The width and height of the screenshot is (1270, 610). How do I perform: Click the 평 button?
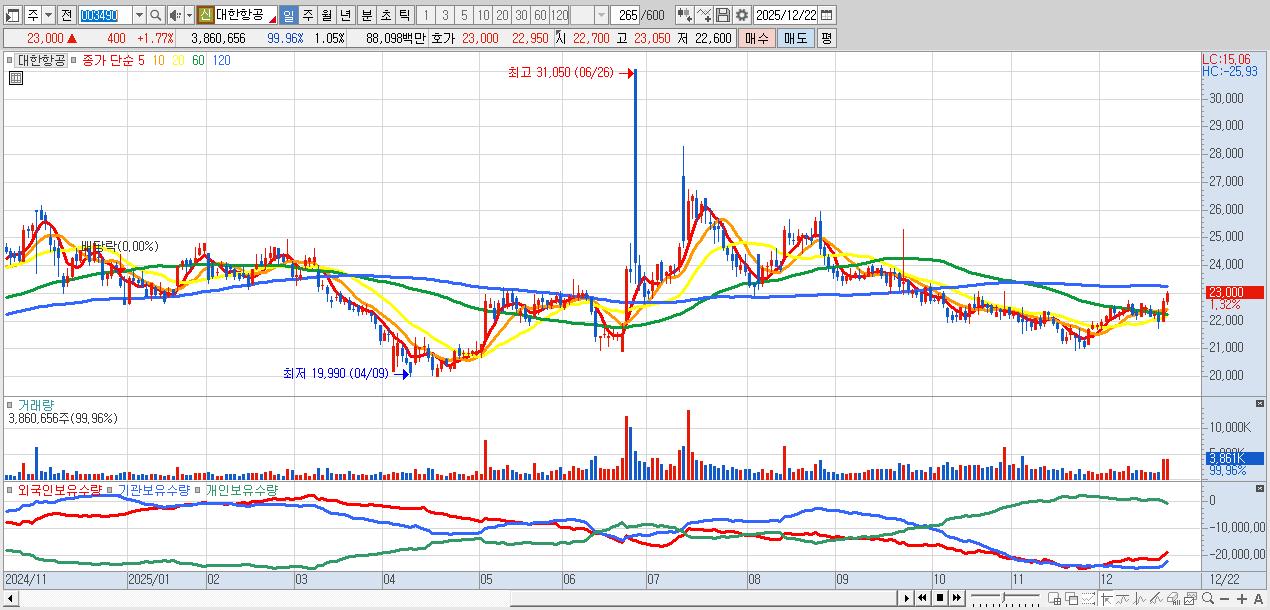(x=826, y=38)
